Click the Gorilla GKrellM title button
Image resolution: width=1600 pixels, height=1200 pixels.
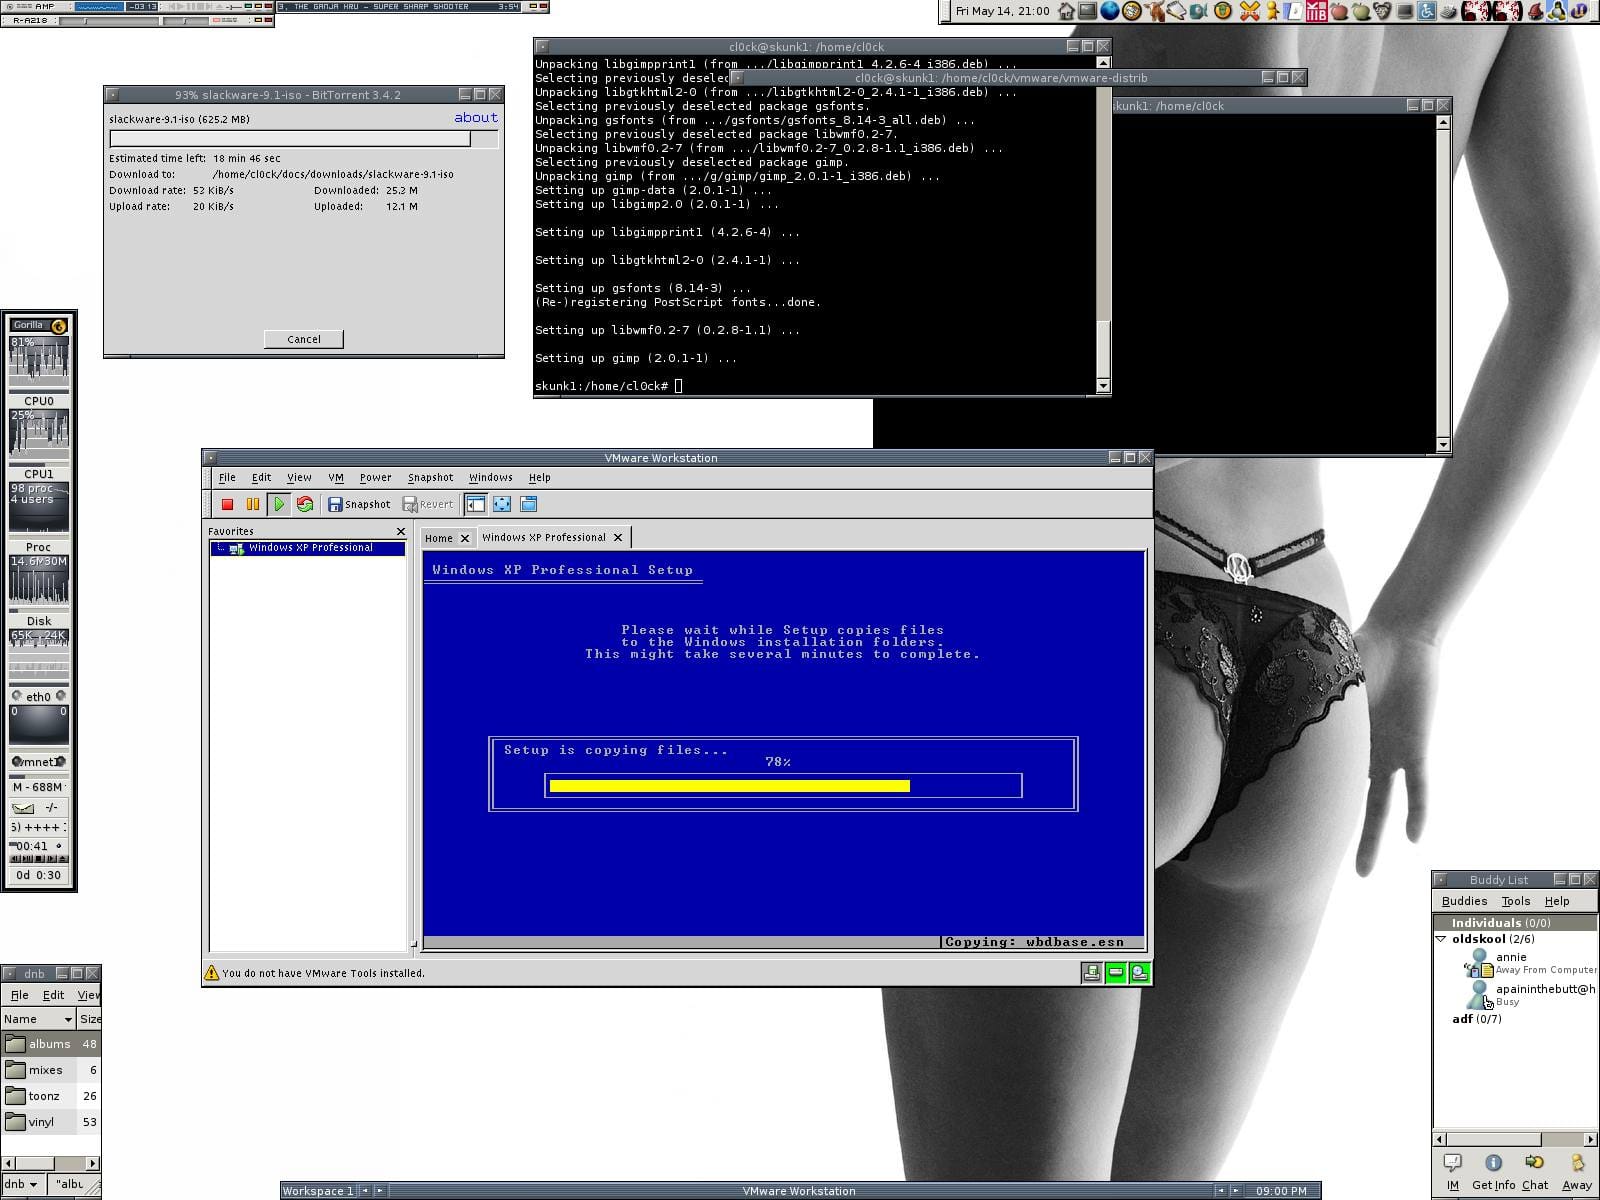[39, 325]
